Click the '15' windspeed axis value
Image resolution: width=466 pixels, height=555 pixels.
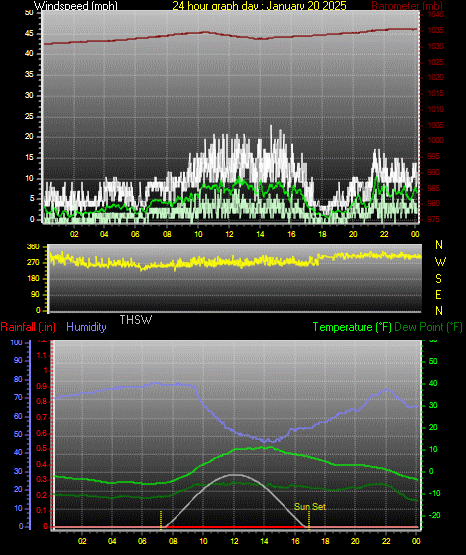coord(29,158)
